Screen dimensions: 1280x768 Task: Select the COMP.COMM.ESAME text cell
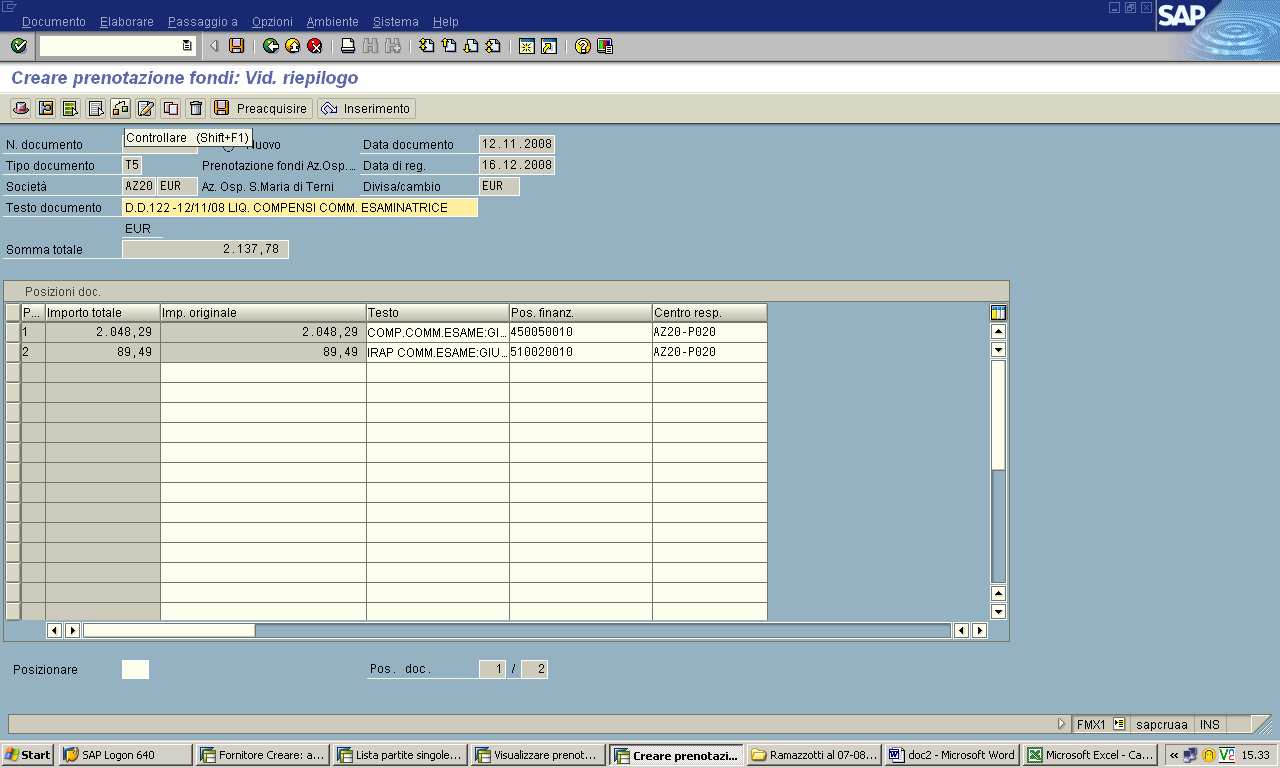click(438, 332)
